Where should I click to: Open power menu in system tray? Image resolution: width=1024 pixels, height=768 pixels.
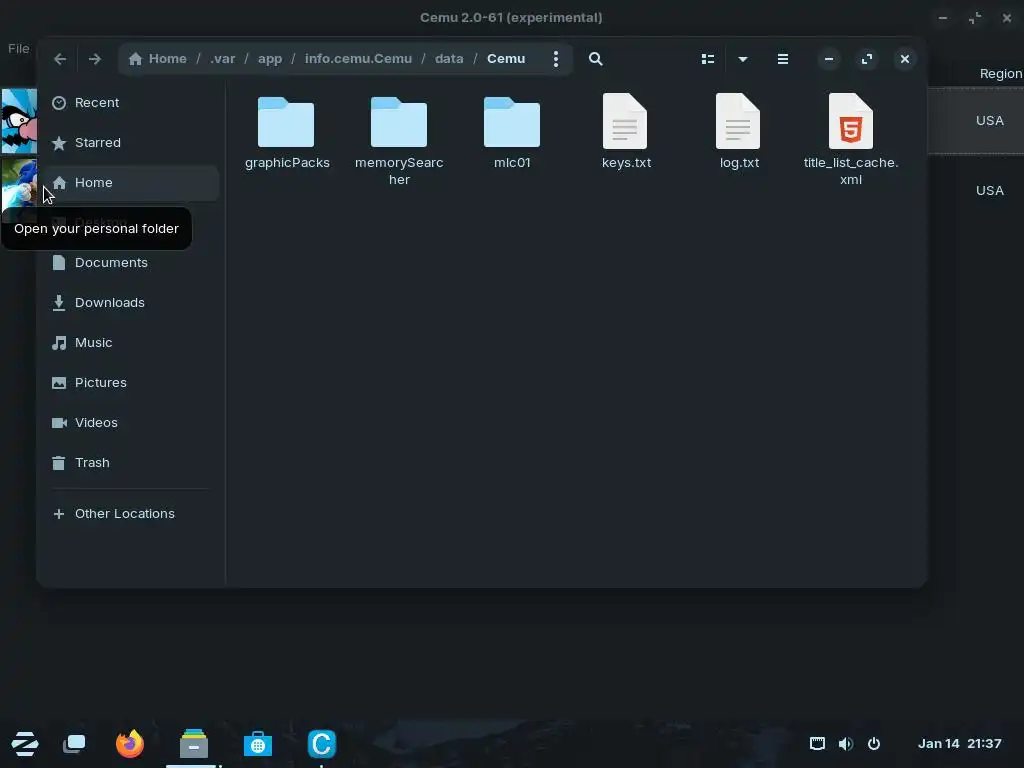pos(874,744)
